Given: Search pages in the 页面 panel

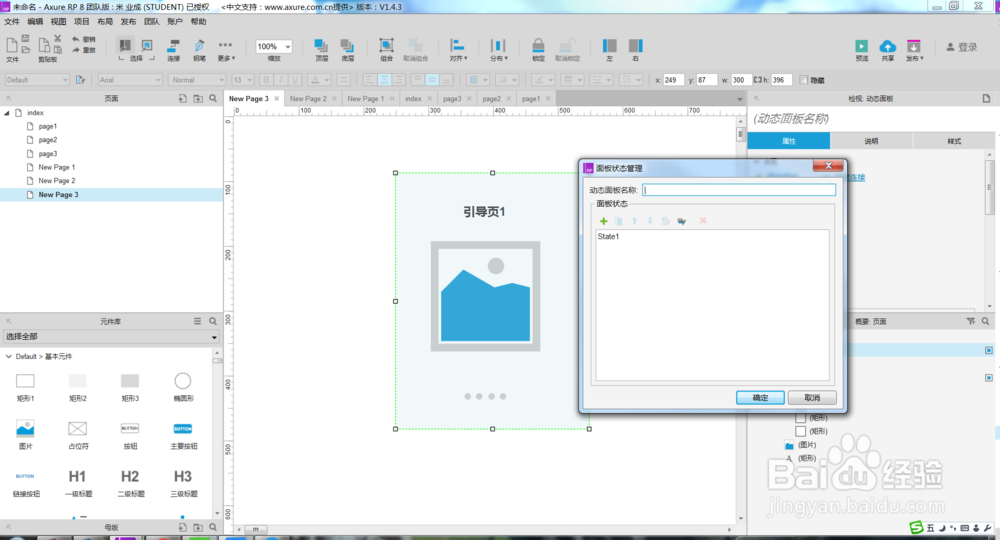Looking at the screenshot, I should [x=213, y=98].
